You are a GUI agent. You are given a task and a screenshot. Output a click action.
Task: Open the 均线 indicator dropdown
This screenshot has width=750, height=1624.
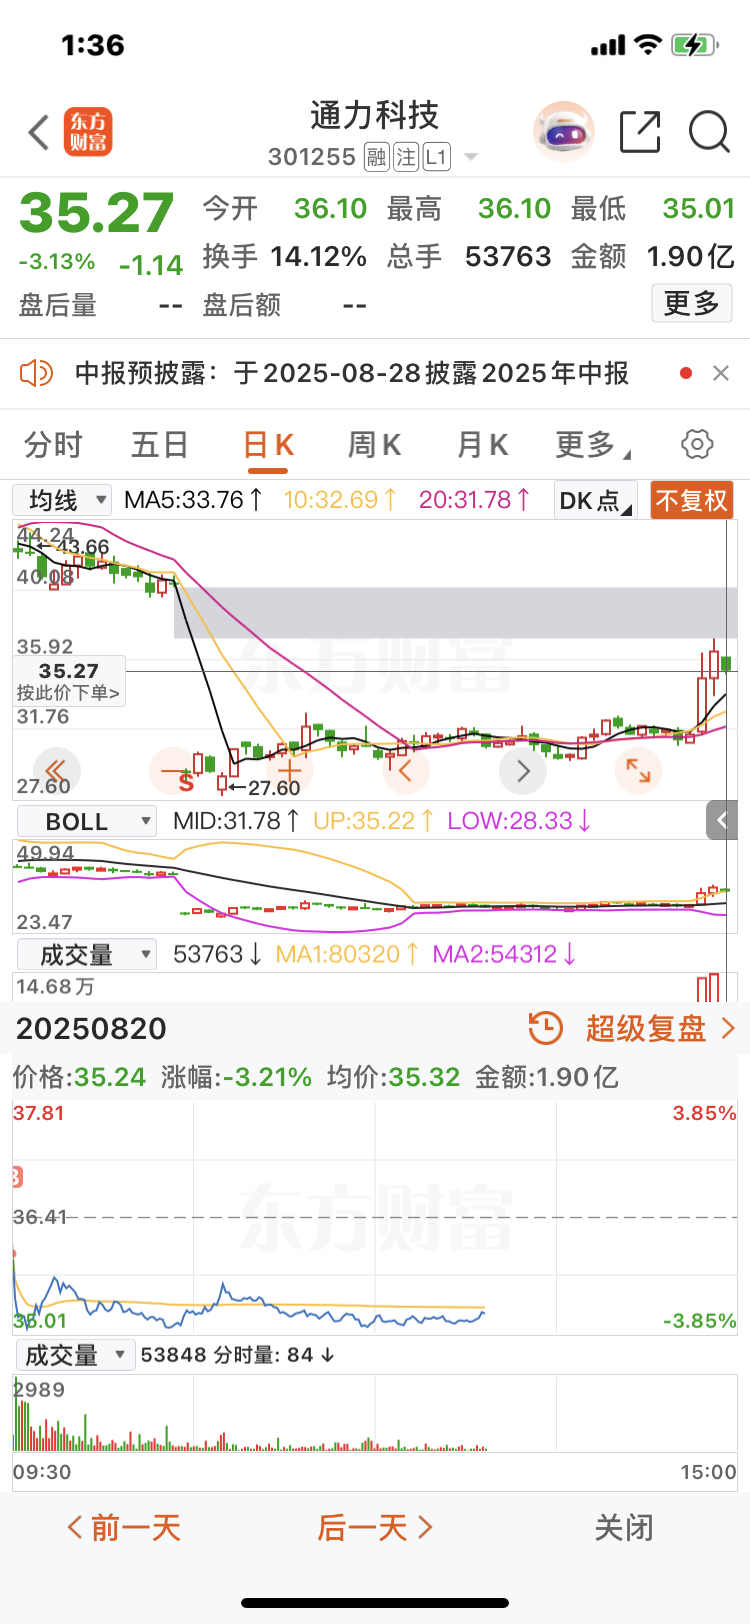(x=62, y=500)
